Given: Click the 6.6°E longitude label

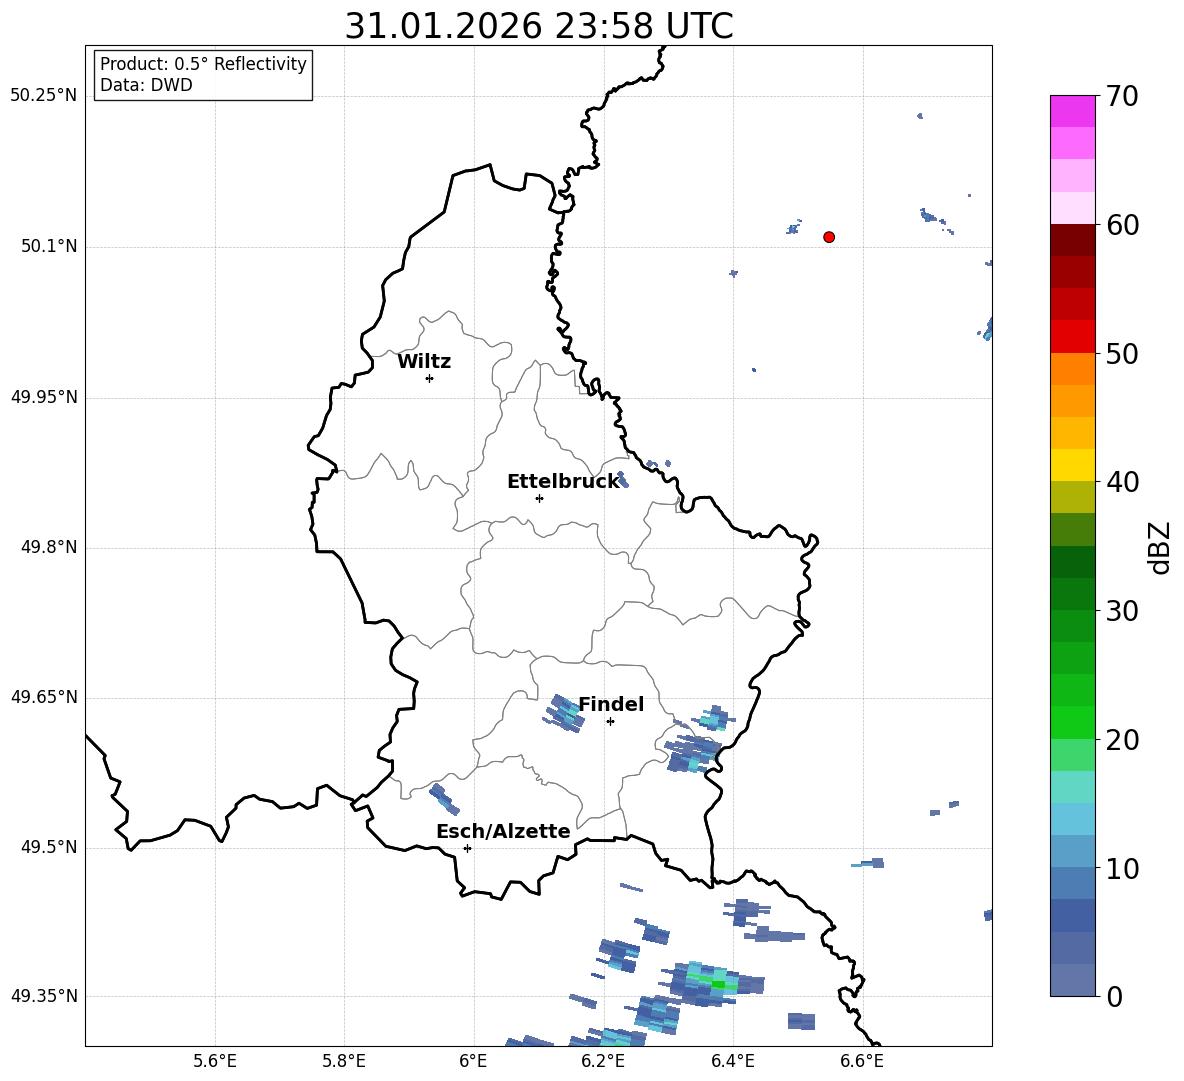Looking at the screenshot, I should pos(862,1061).
